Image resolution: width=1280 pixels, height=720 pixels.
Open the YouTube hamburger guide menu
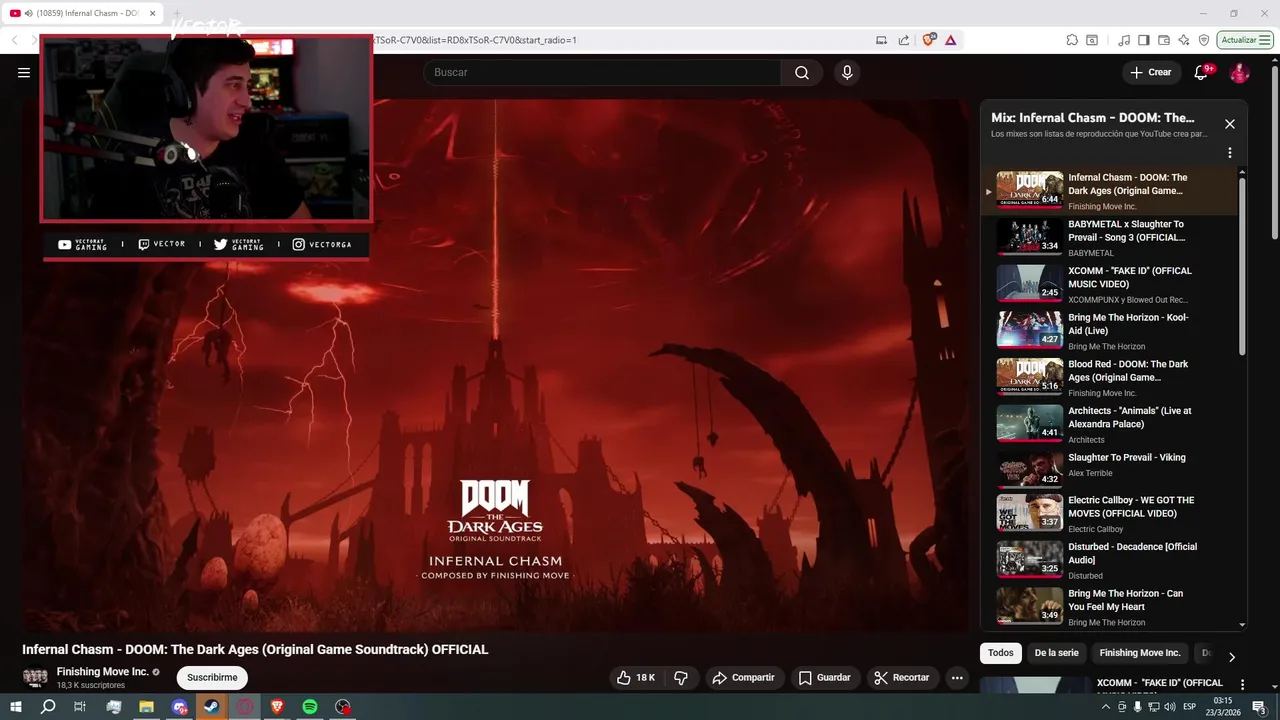coord(24,72)
